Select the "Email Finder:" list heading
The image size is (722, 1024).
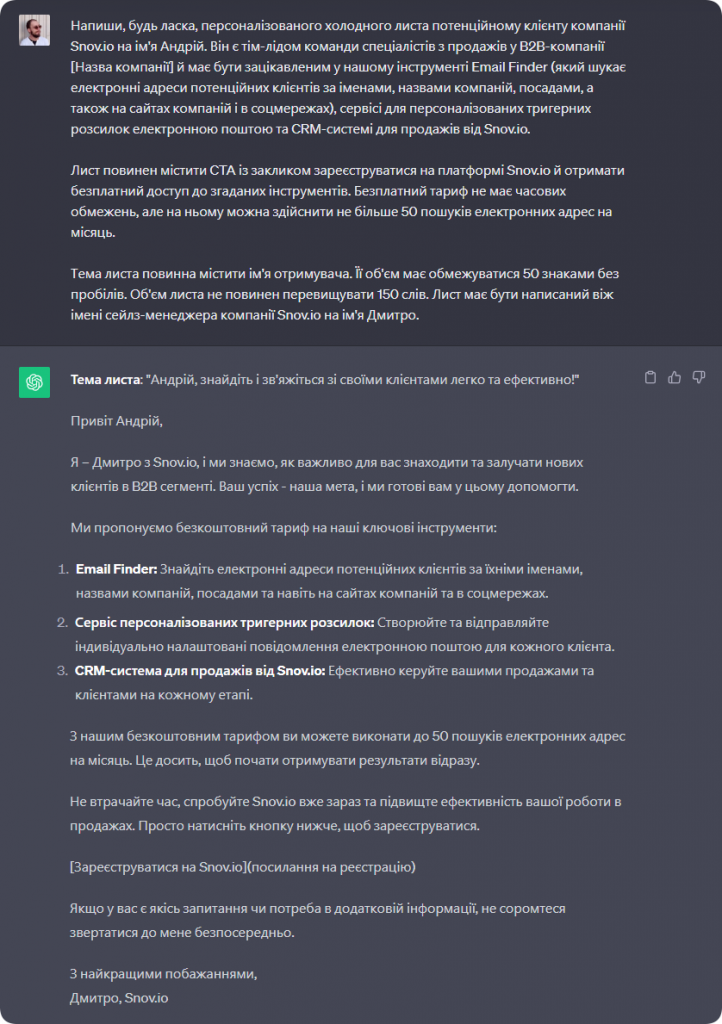pyautogui.click(x=116, y=568)
